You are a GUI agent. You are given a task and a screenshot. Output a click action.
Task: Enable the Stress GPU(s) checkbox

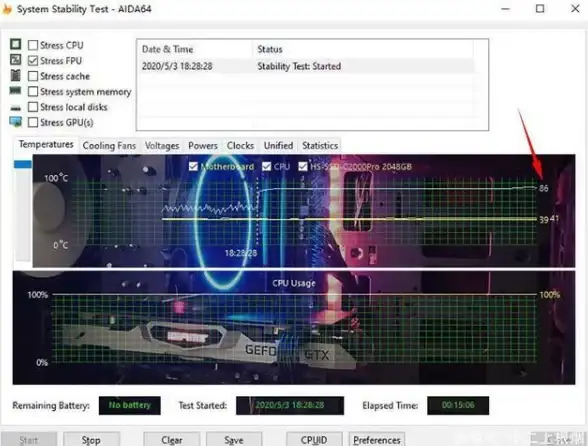click(33, 122)
